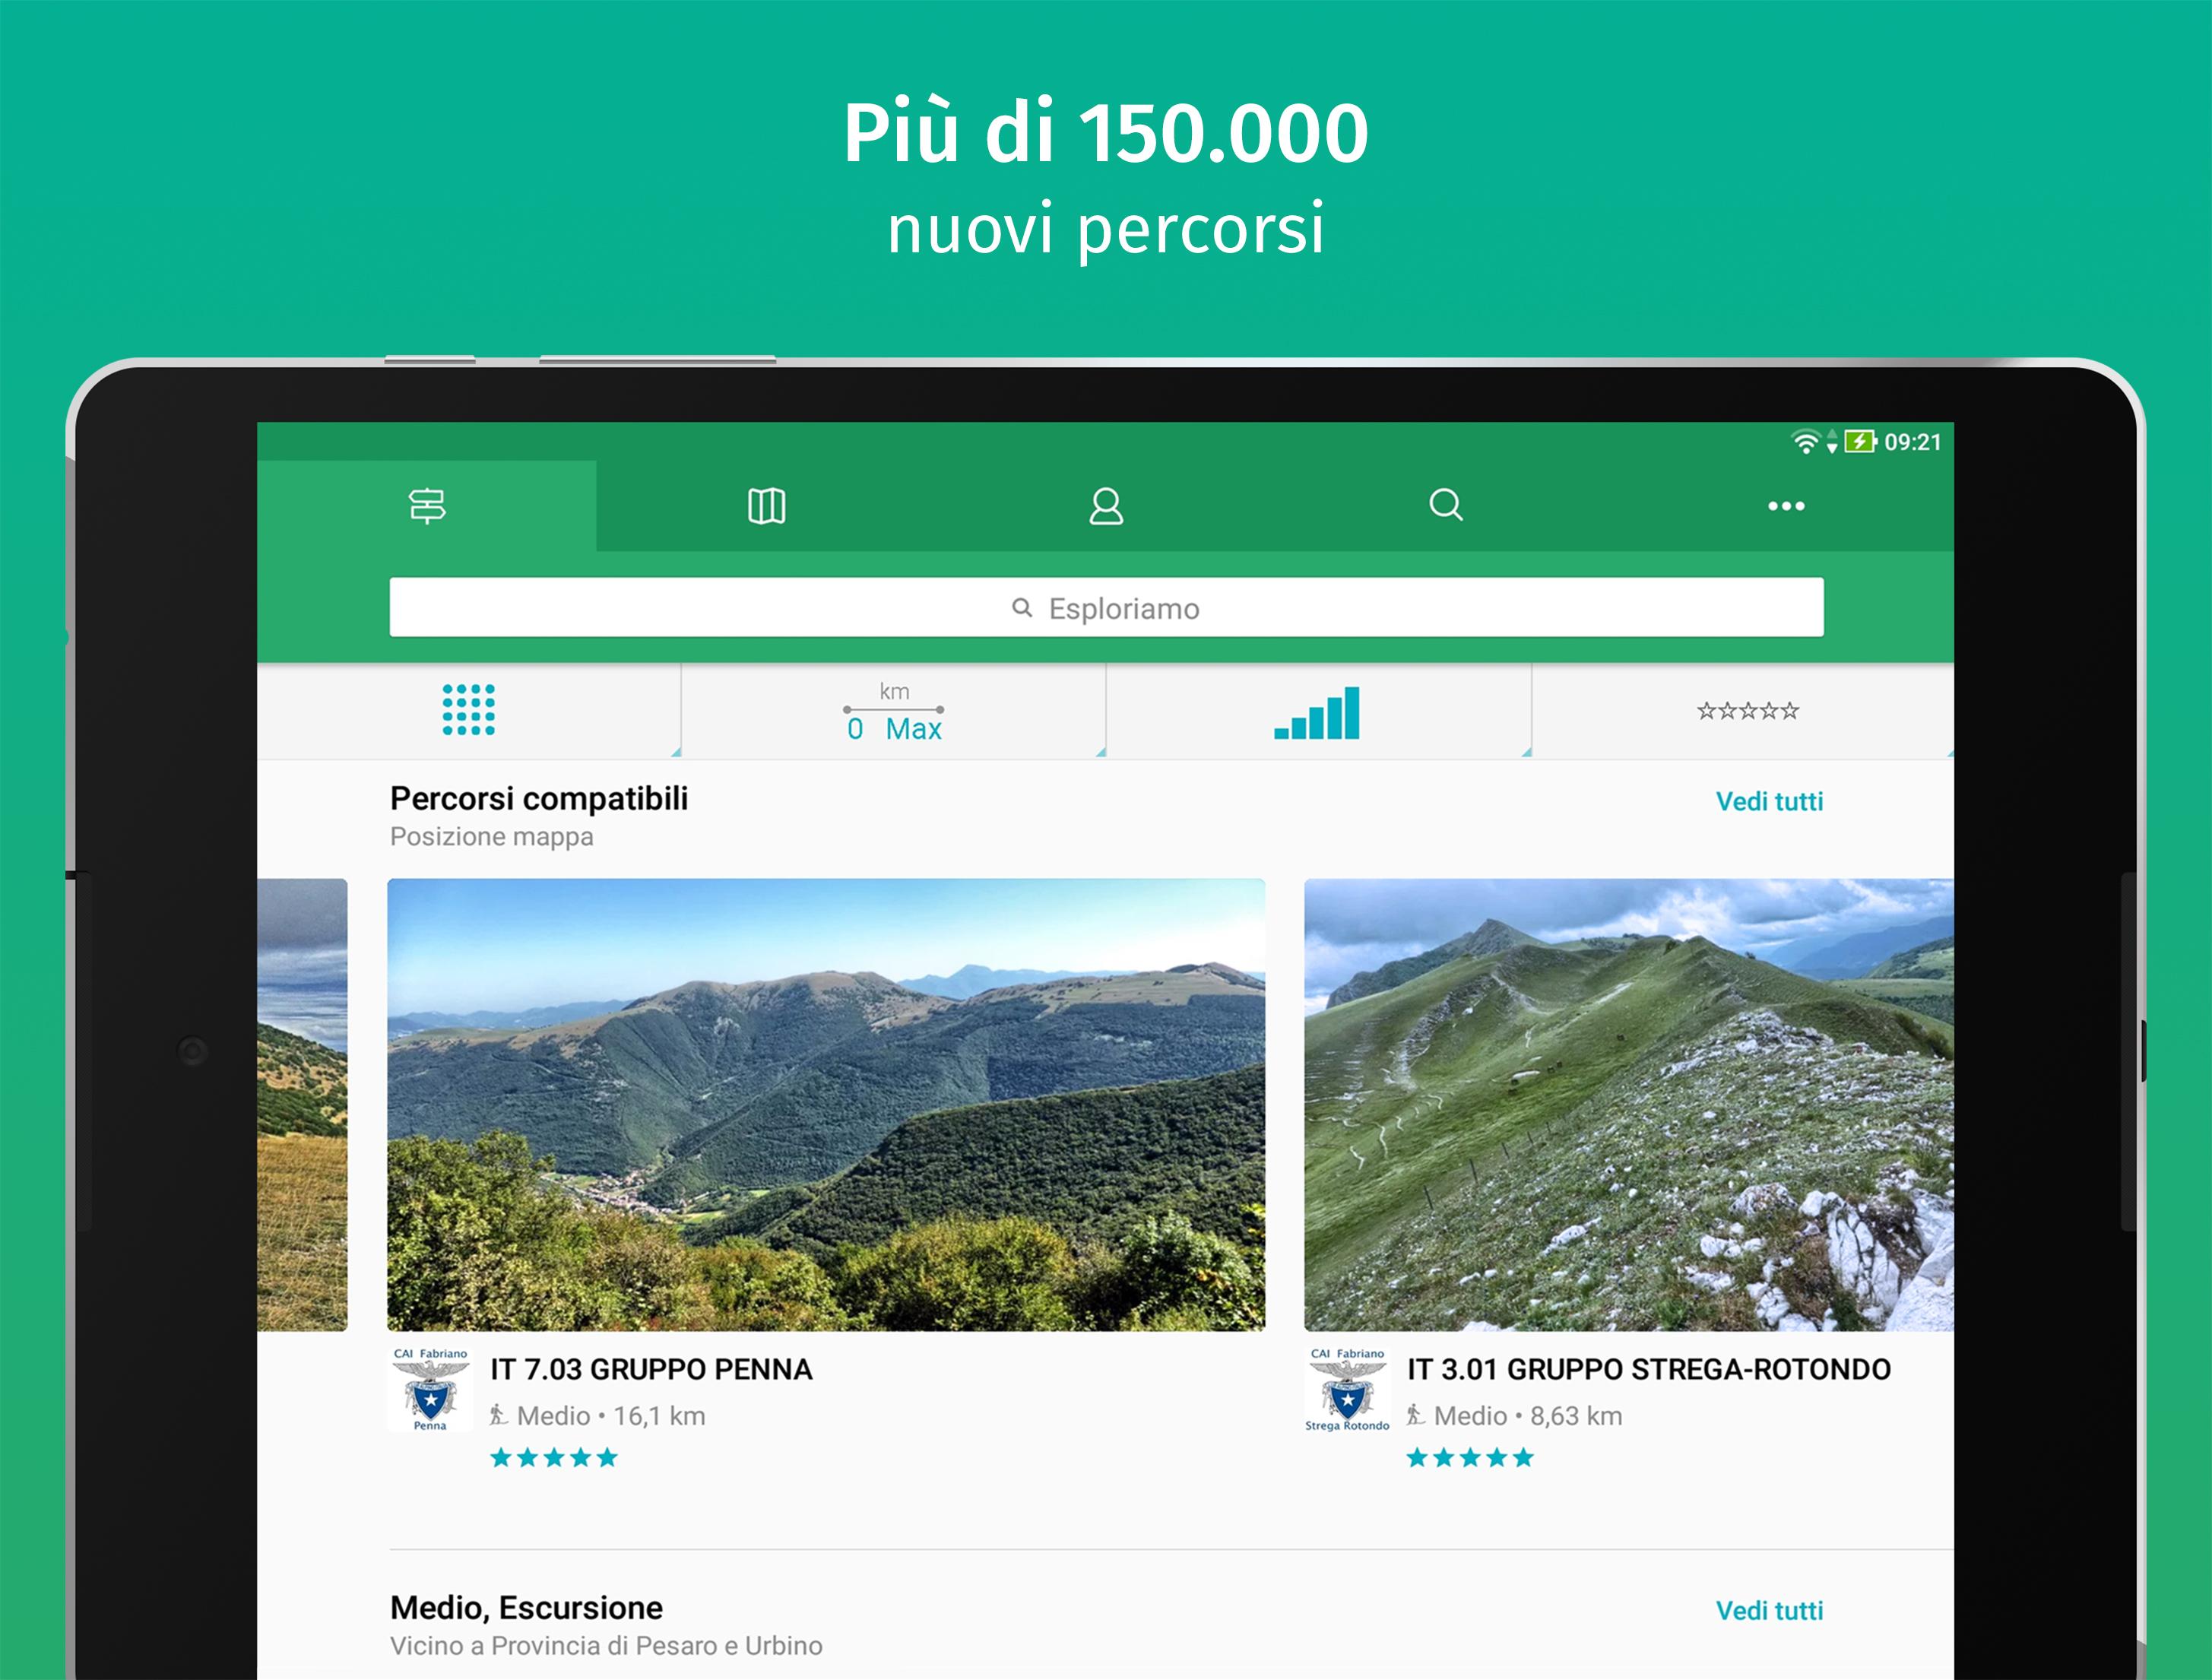Switch to the map tab
Screen dimensions: 2212x1680
(766, 506)
